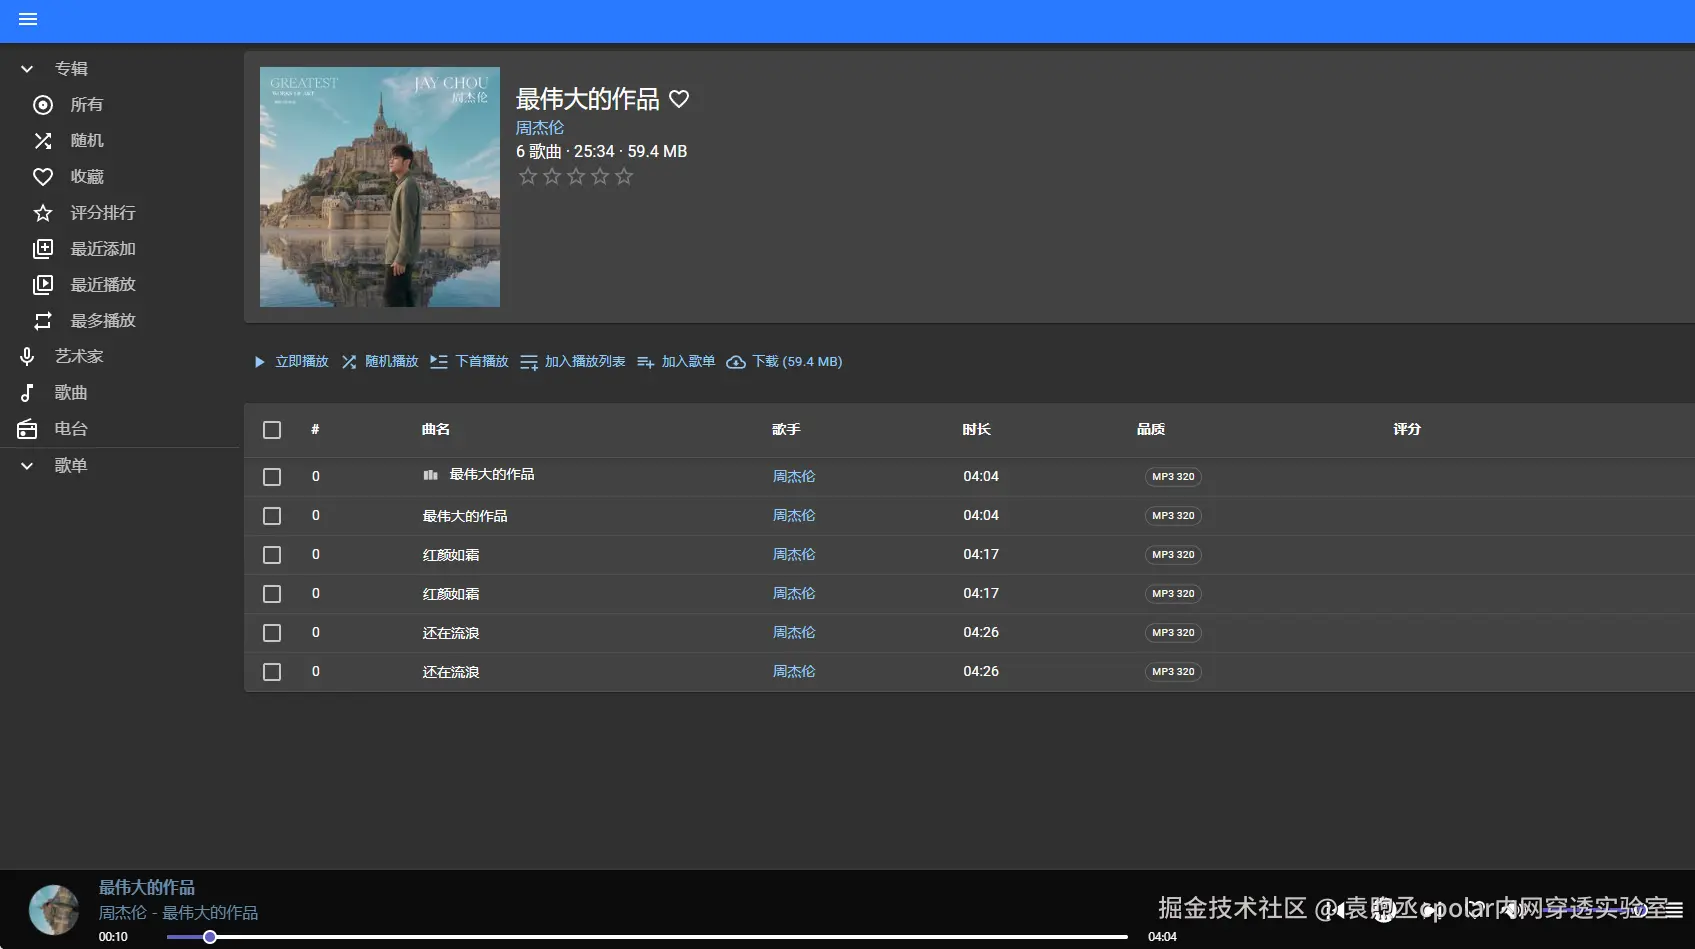Check the second 最伟大的作品 row checkbox
1695x949 pixels.
coord(272,516)
